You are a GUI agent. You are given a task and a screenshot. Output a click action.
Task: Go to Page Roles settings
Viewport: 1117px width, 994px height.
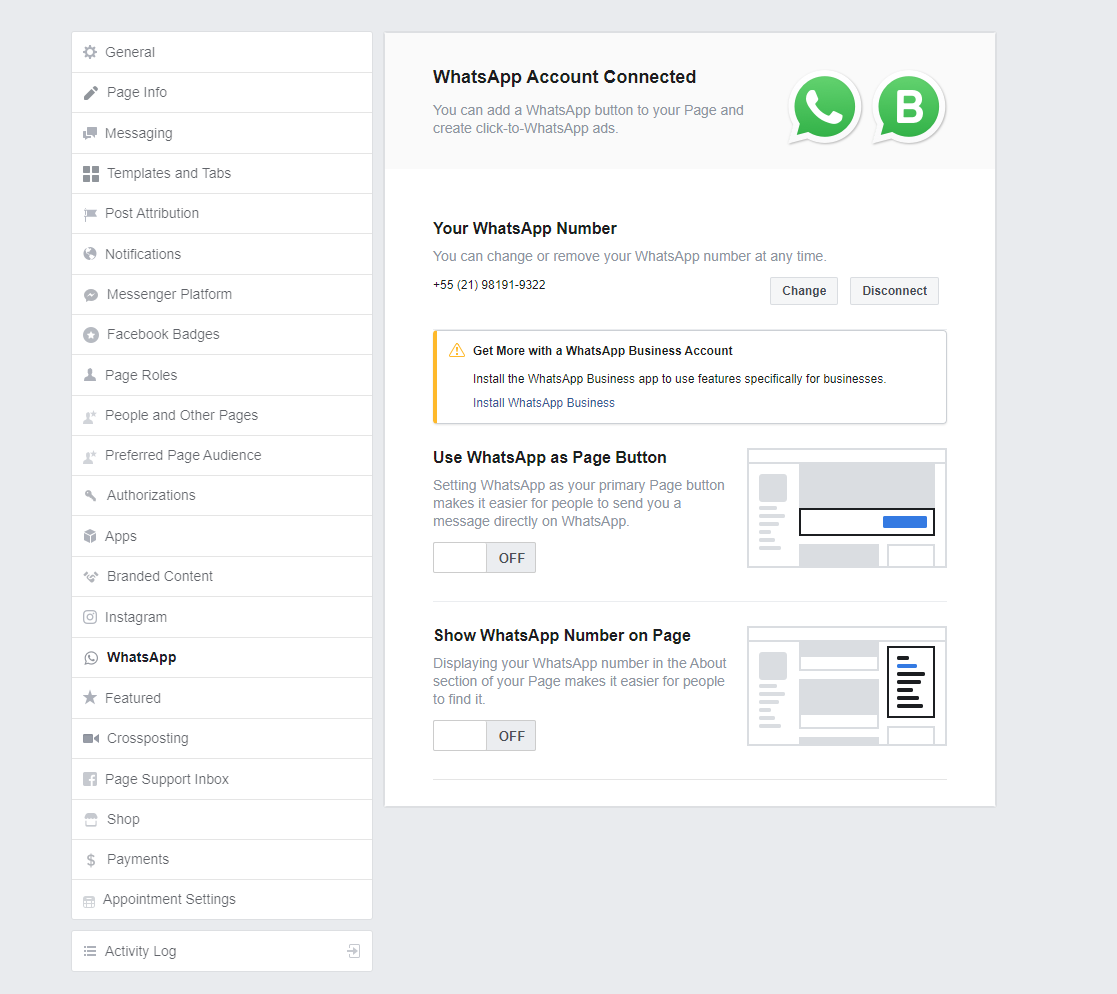coord(141,375)
